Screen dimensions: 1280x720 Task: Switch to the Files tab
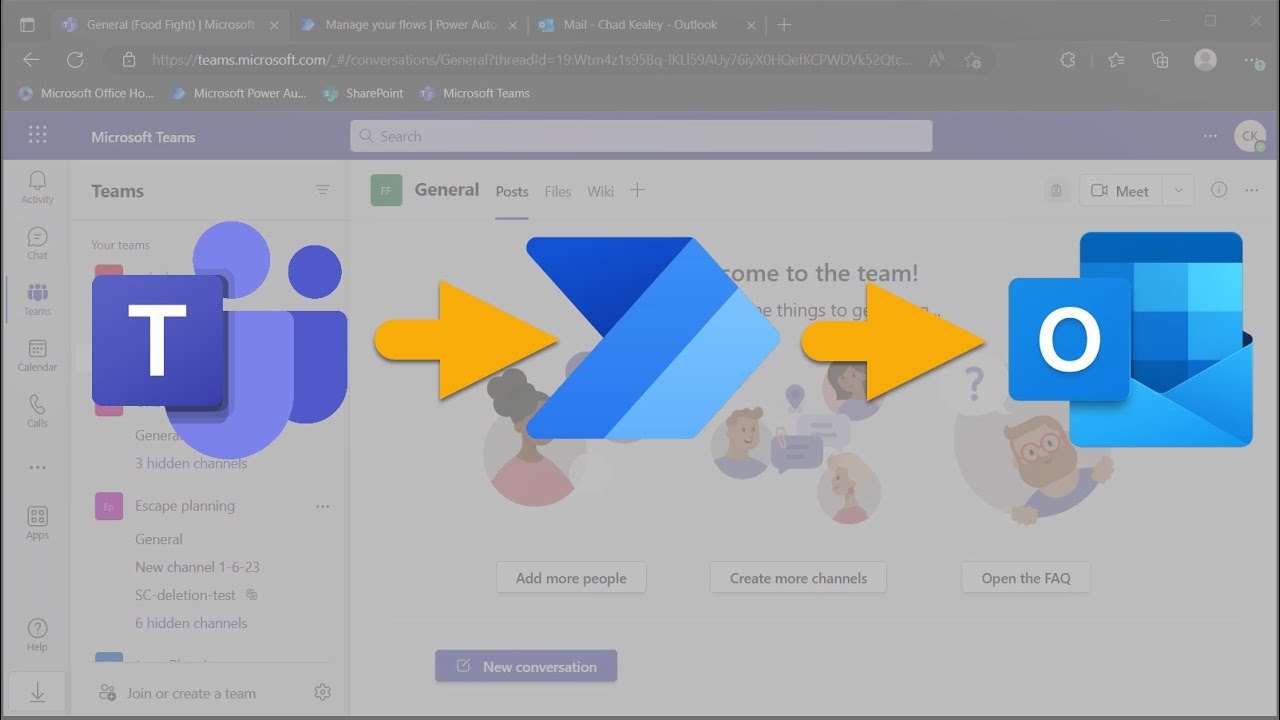coord(558,191)
